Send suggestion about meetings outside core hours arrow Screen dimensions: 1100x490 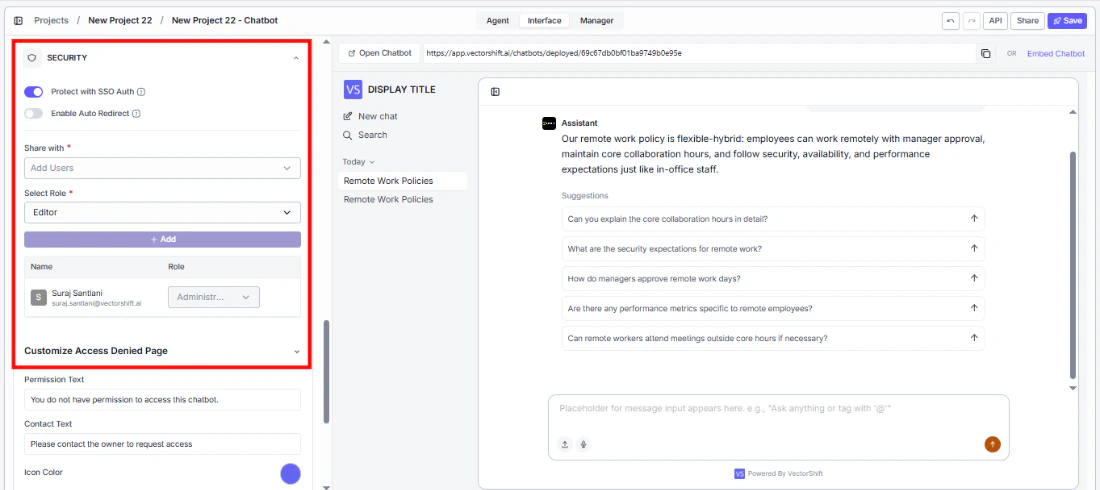(x=974, y=338)
